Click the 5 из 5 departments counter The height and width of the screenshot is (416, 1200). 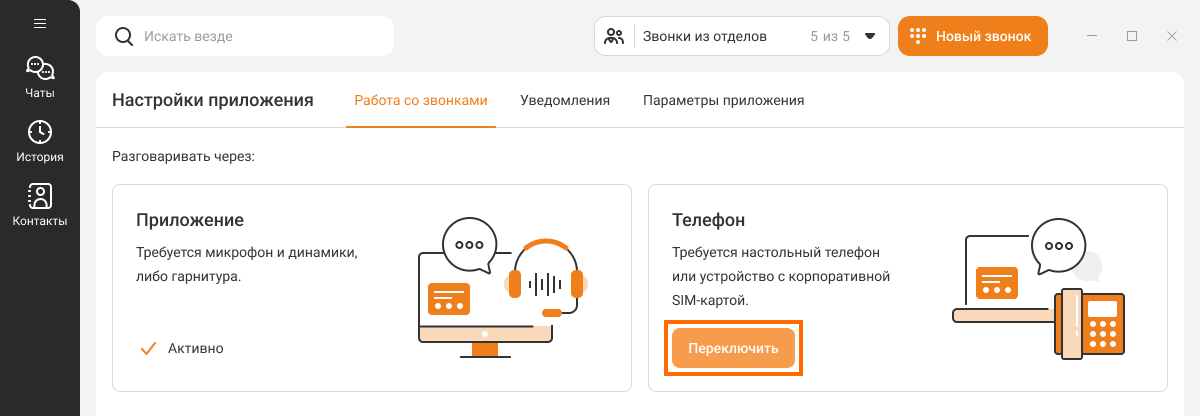[x=829, y=36]
